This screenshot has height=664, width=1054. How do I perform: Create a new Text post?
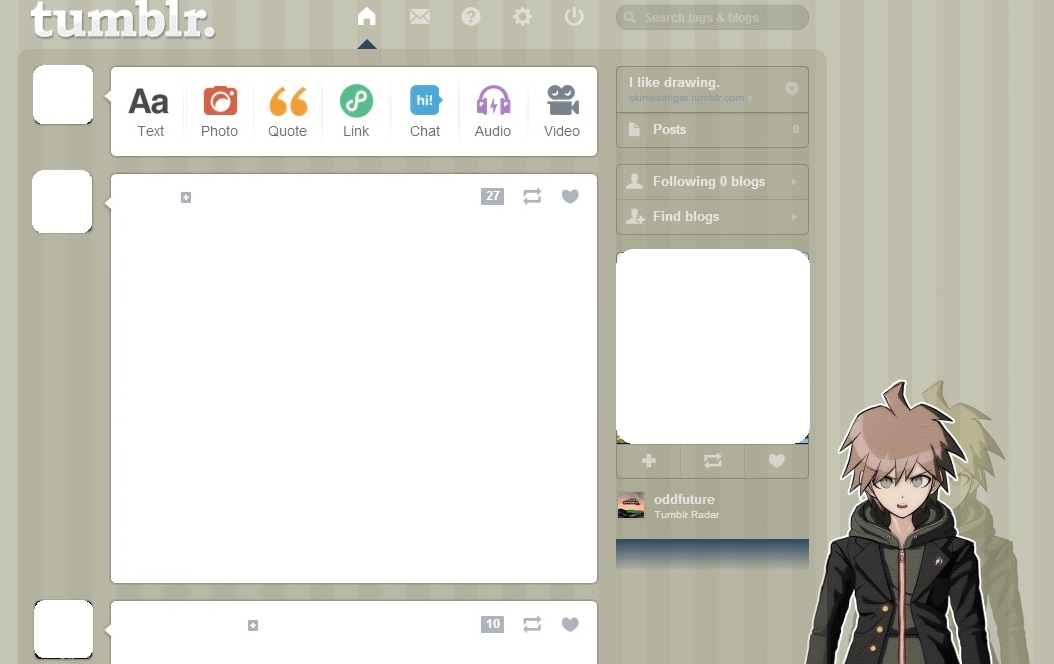(150, 112)
